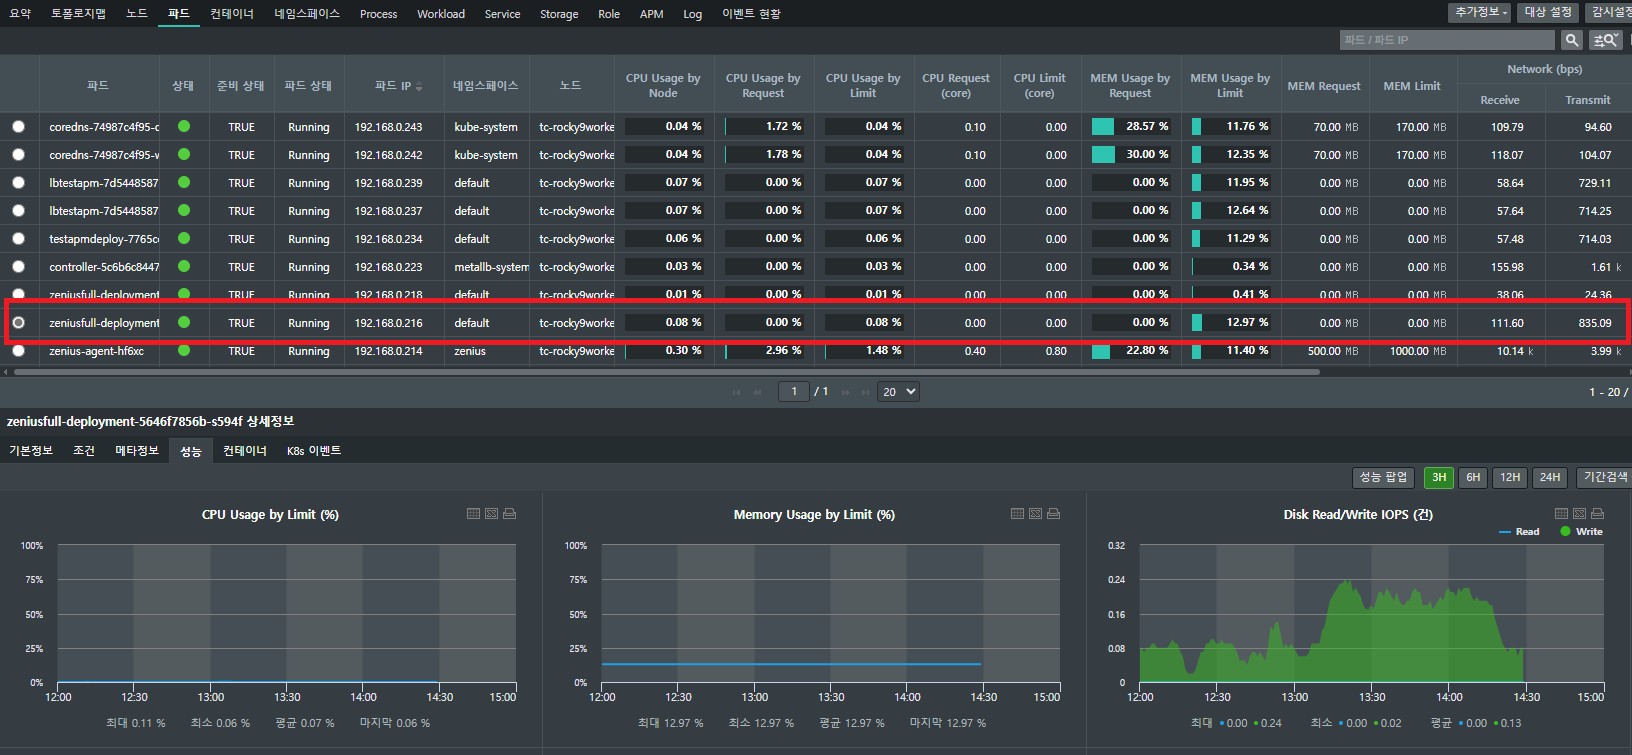Viewport: 1632px width, 755px height.
Task: Print the Disk Read/Write IOPS chart
Action: click(1597, 514)
